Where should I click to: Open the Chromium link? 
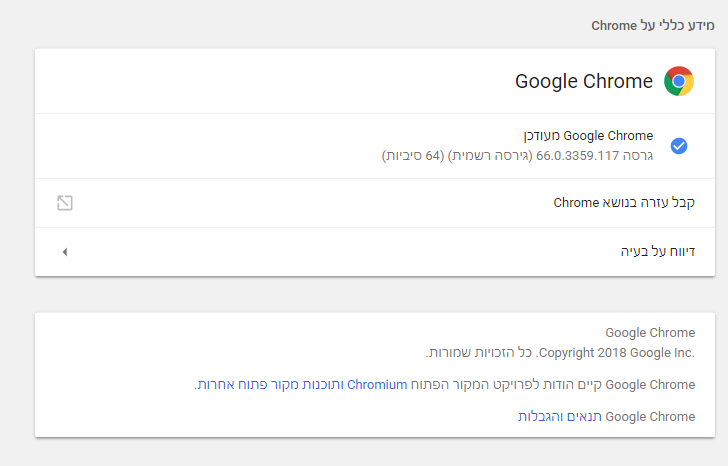(377, 384)
